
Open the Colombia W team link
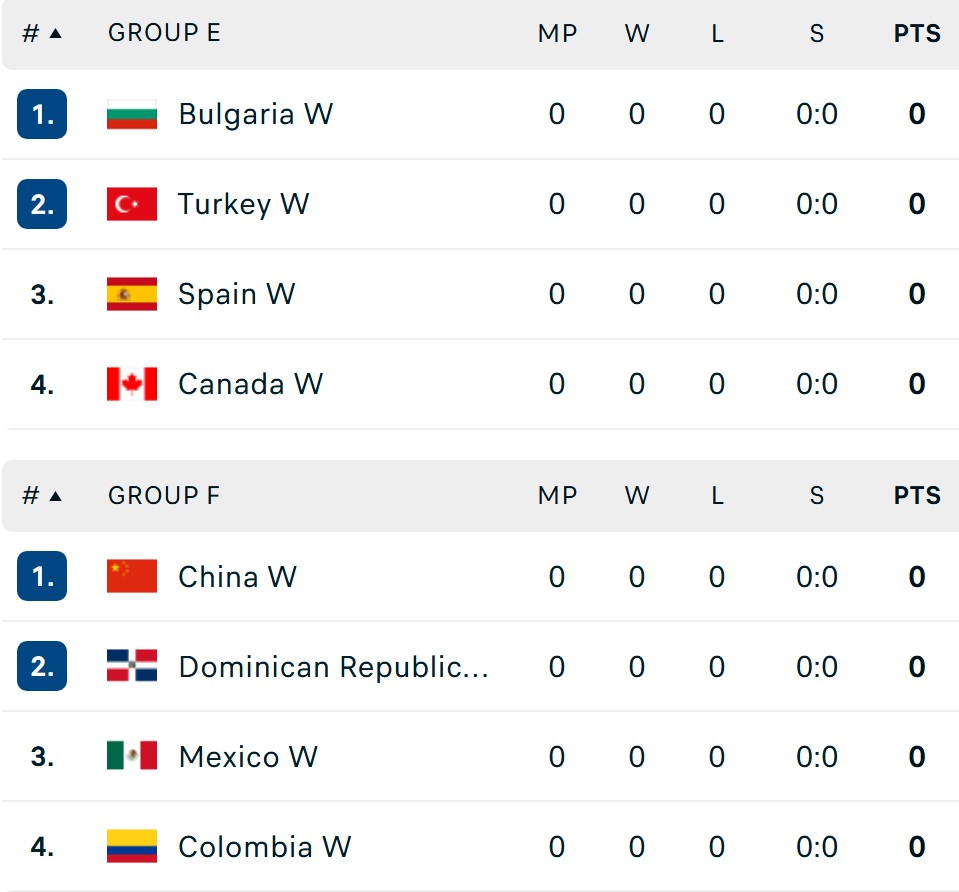pos(265,847)
